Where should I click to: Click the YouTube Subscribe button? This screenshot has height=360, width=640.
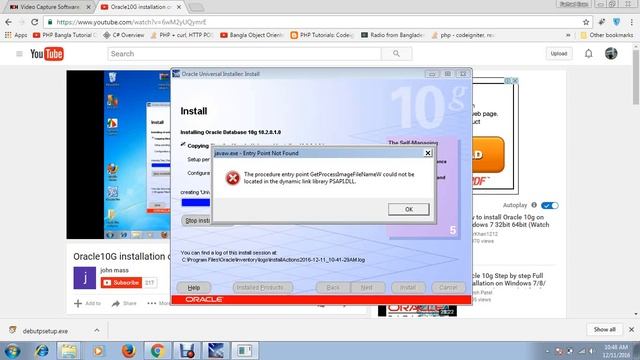121,282
